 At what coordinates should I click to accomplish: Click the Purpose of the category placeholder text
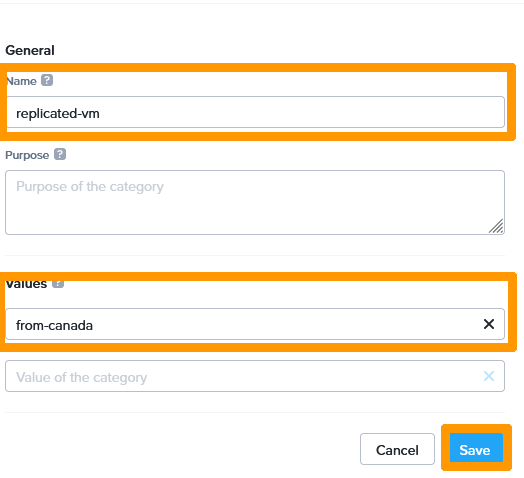[90, 187]
